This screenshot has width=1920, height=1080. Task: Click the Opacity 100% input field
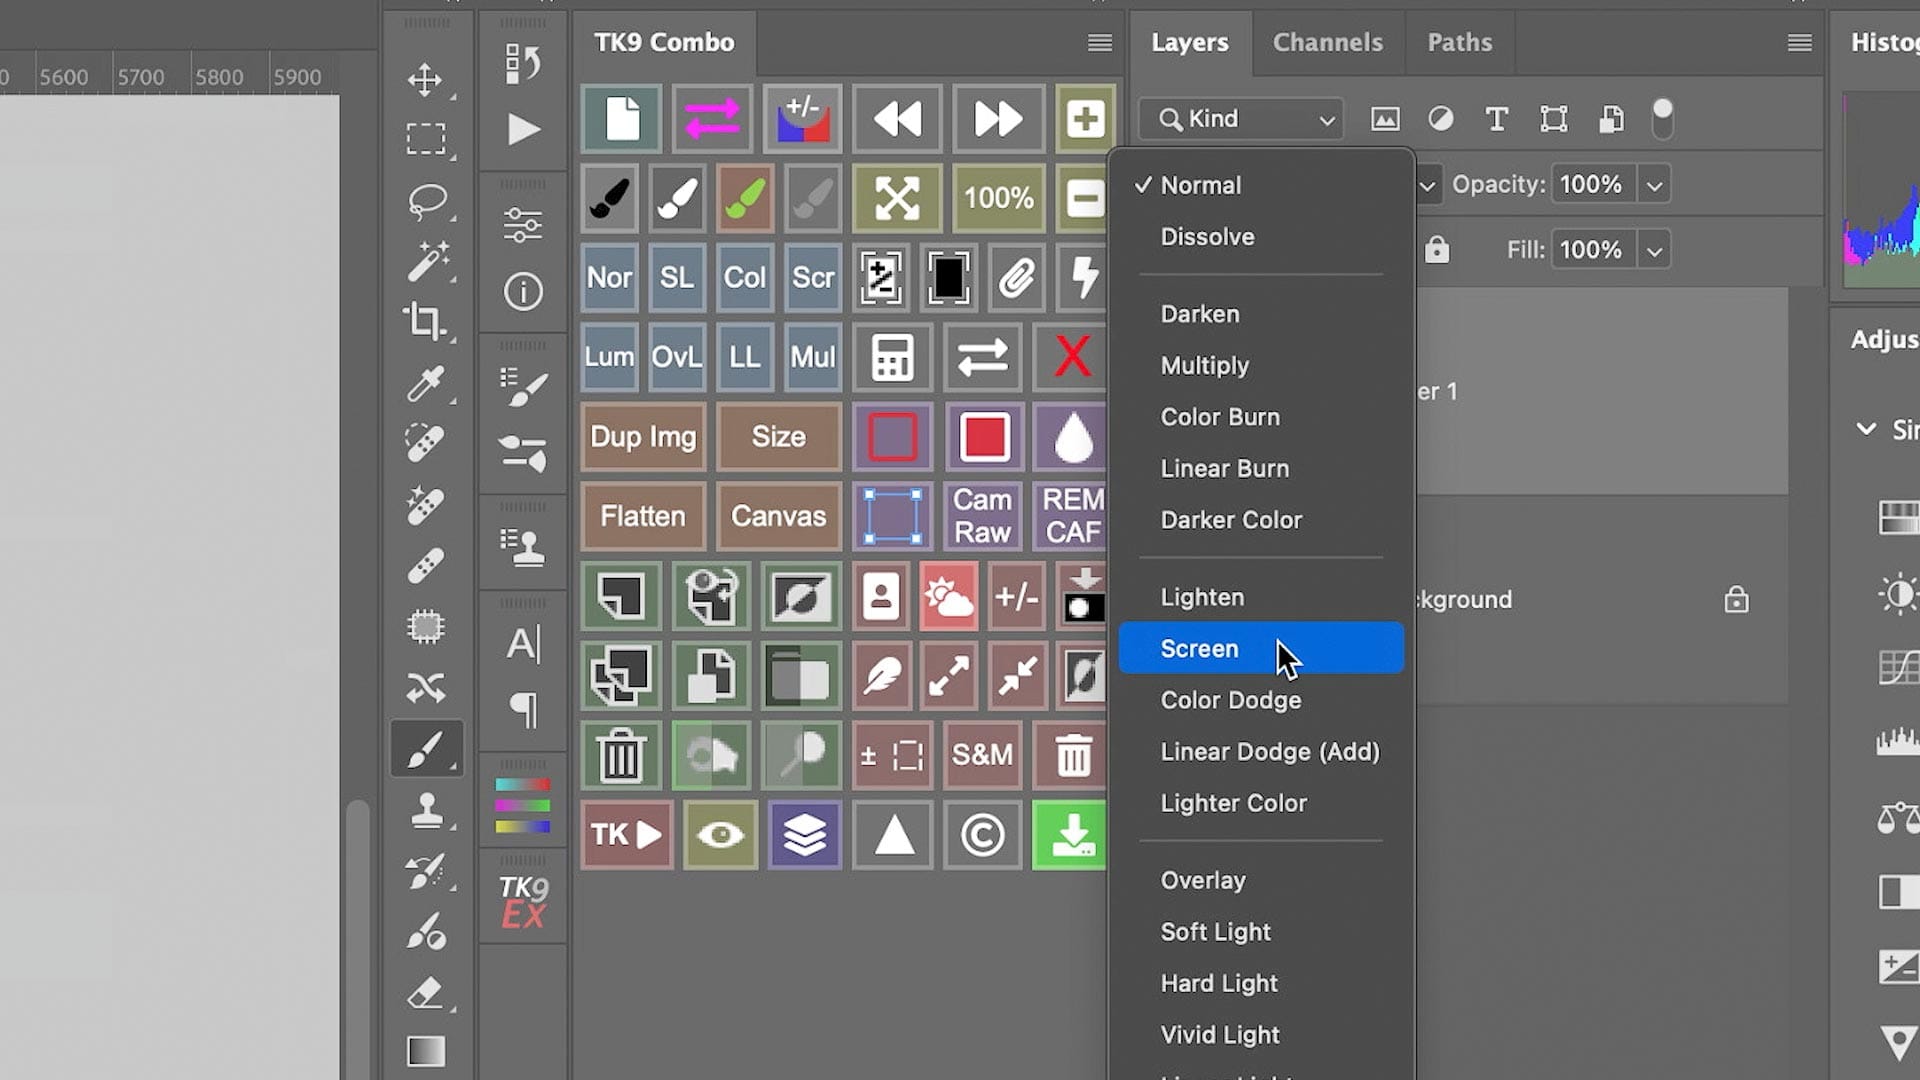pos(1591,185)
